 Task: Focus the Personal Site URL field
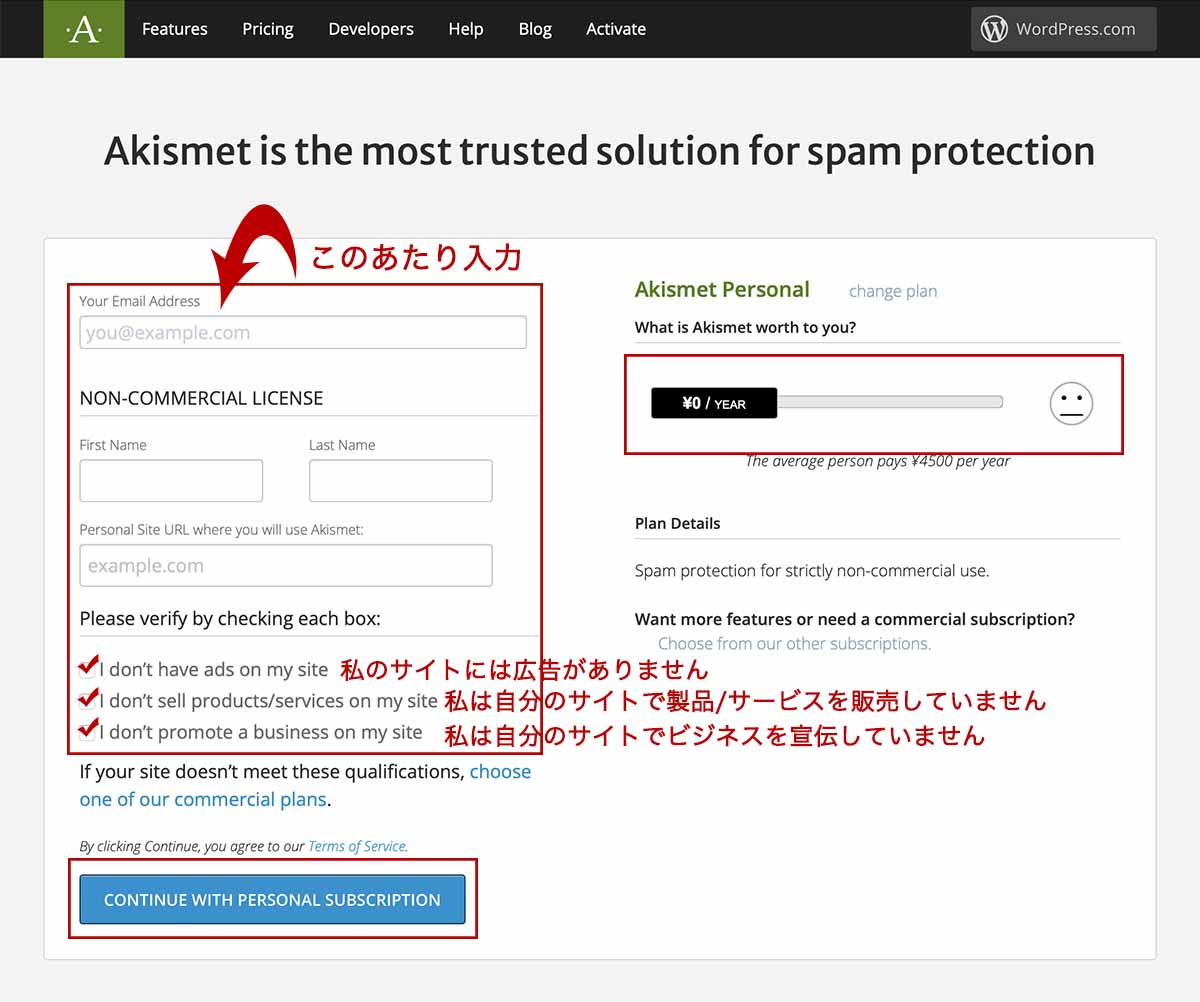pyautogui.click(x=286, y=565)
